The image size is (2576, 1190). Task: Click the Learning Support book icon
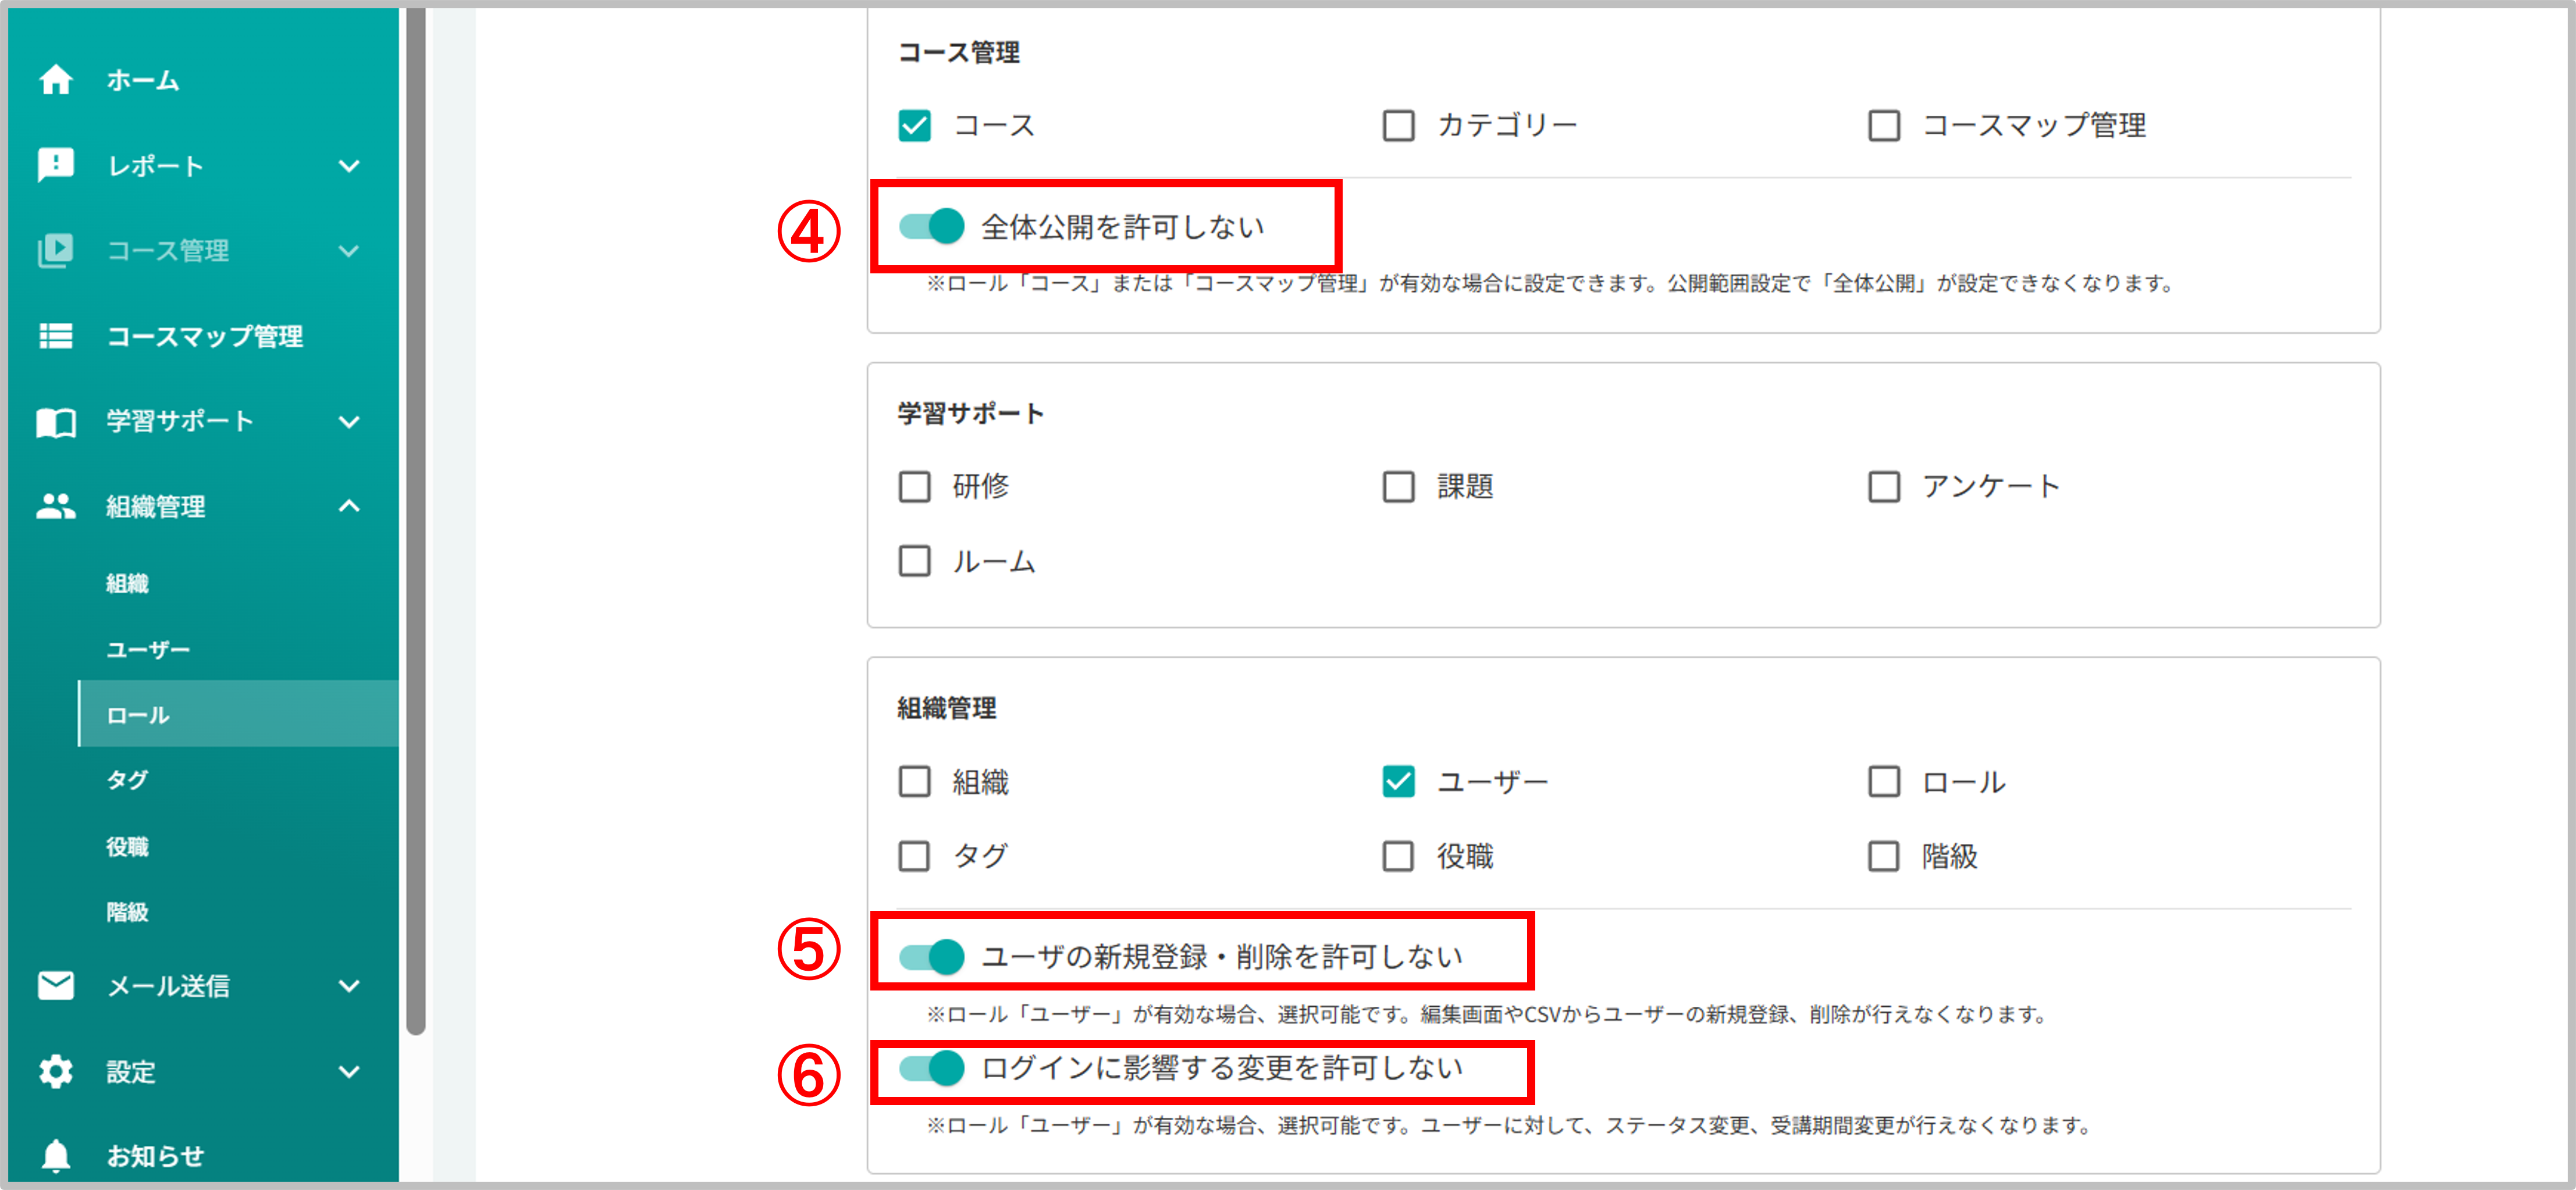(56, 422)
